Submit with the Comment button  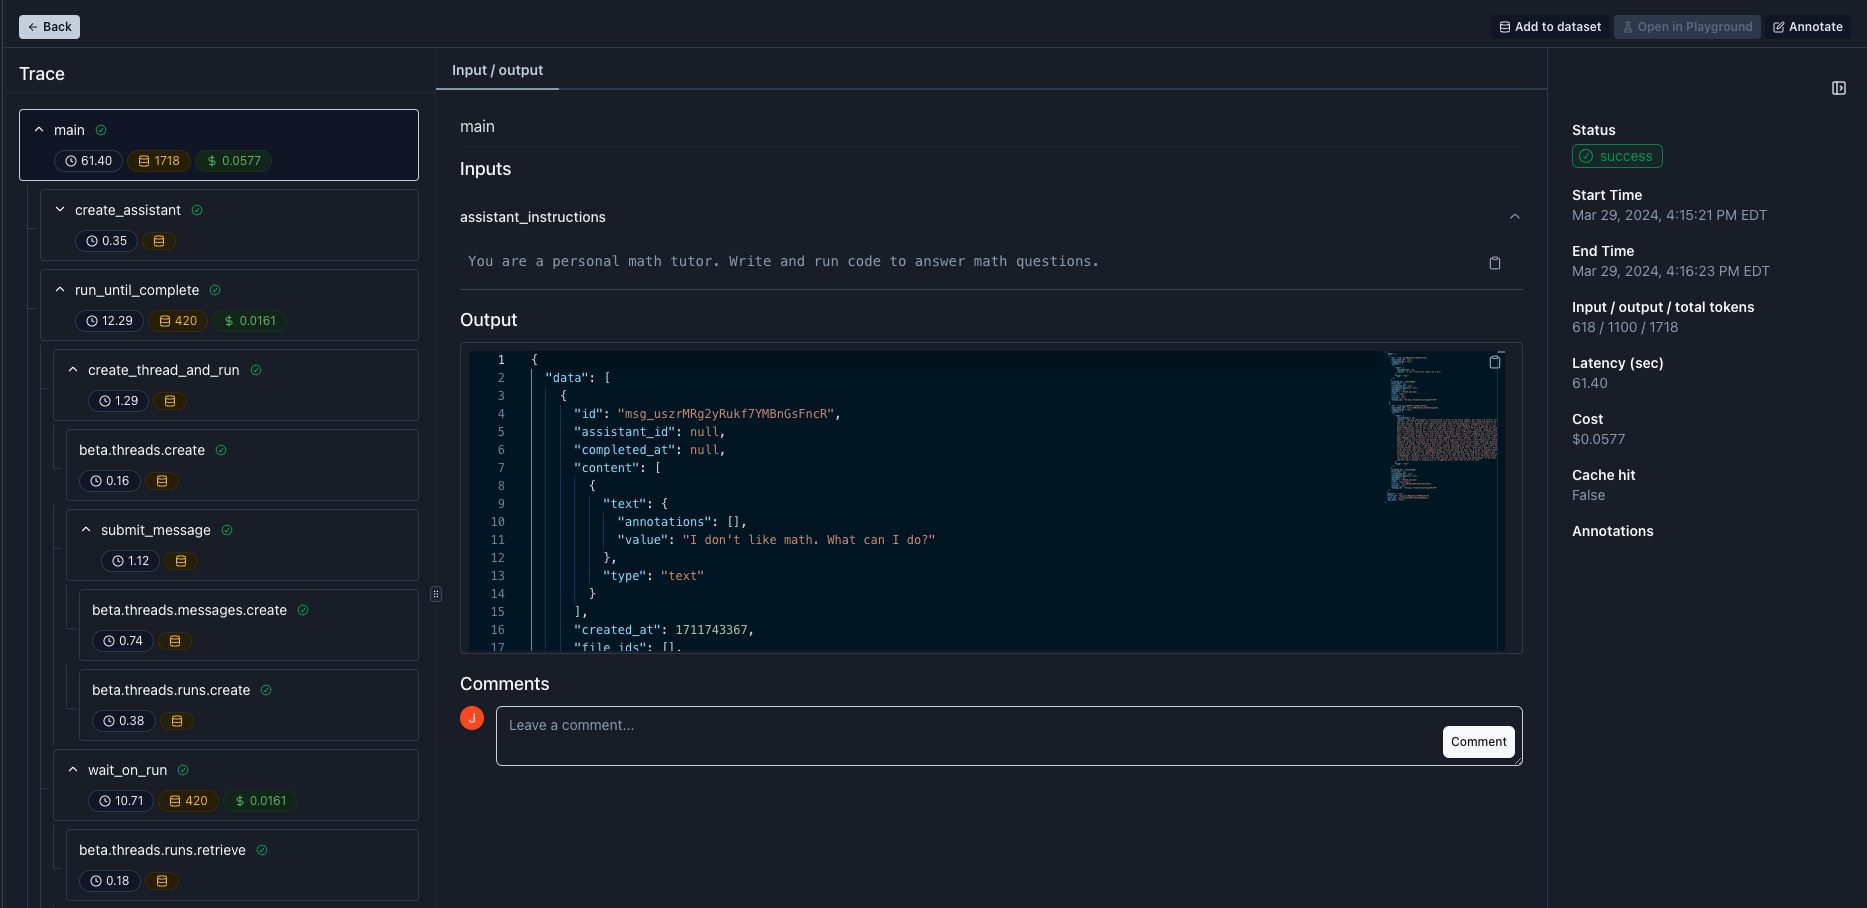1478,741
